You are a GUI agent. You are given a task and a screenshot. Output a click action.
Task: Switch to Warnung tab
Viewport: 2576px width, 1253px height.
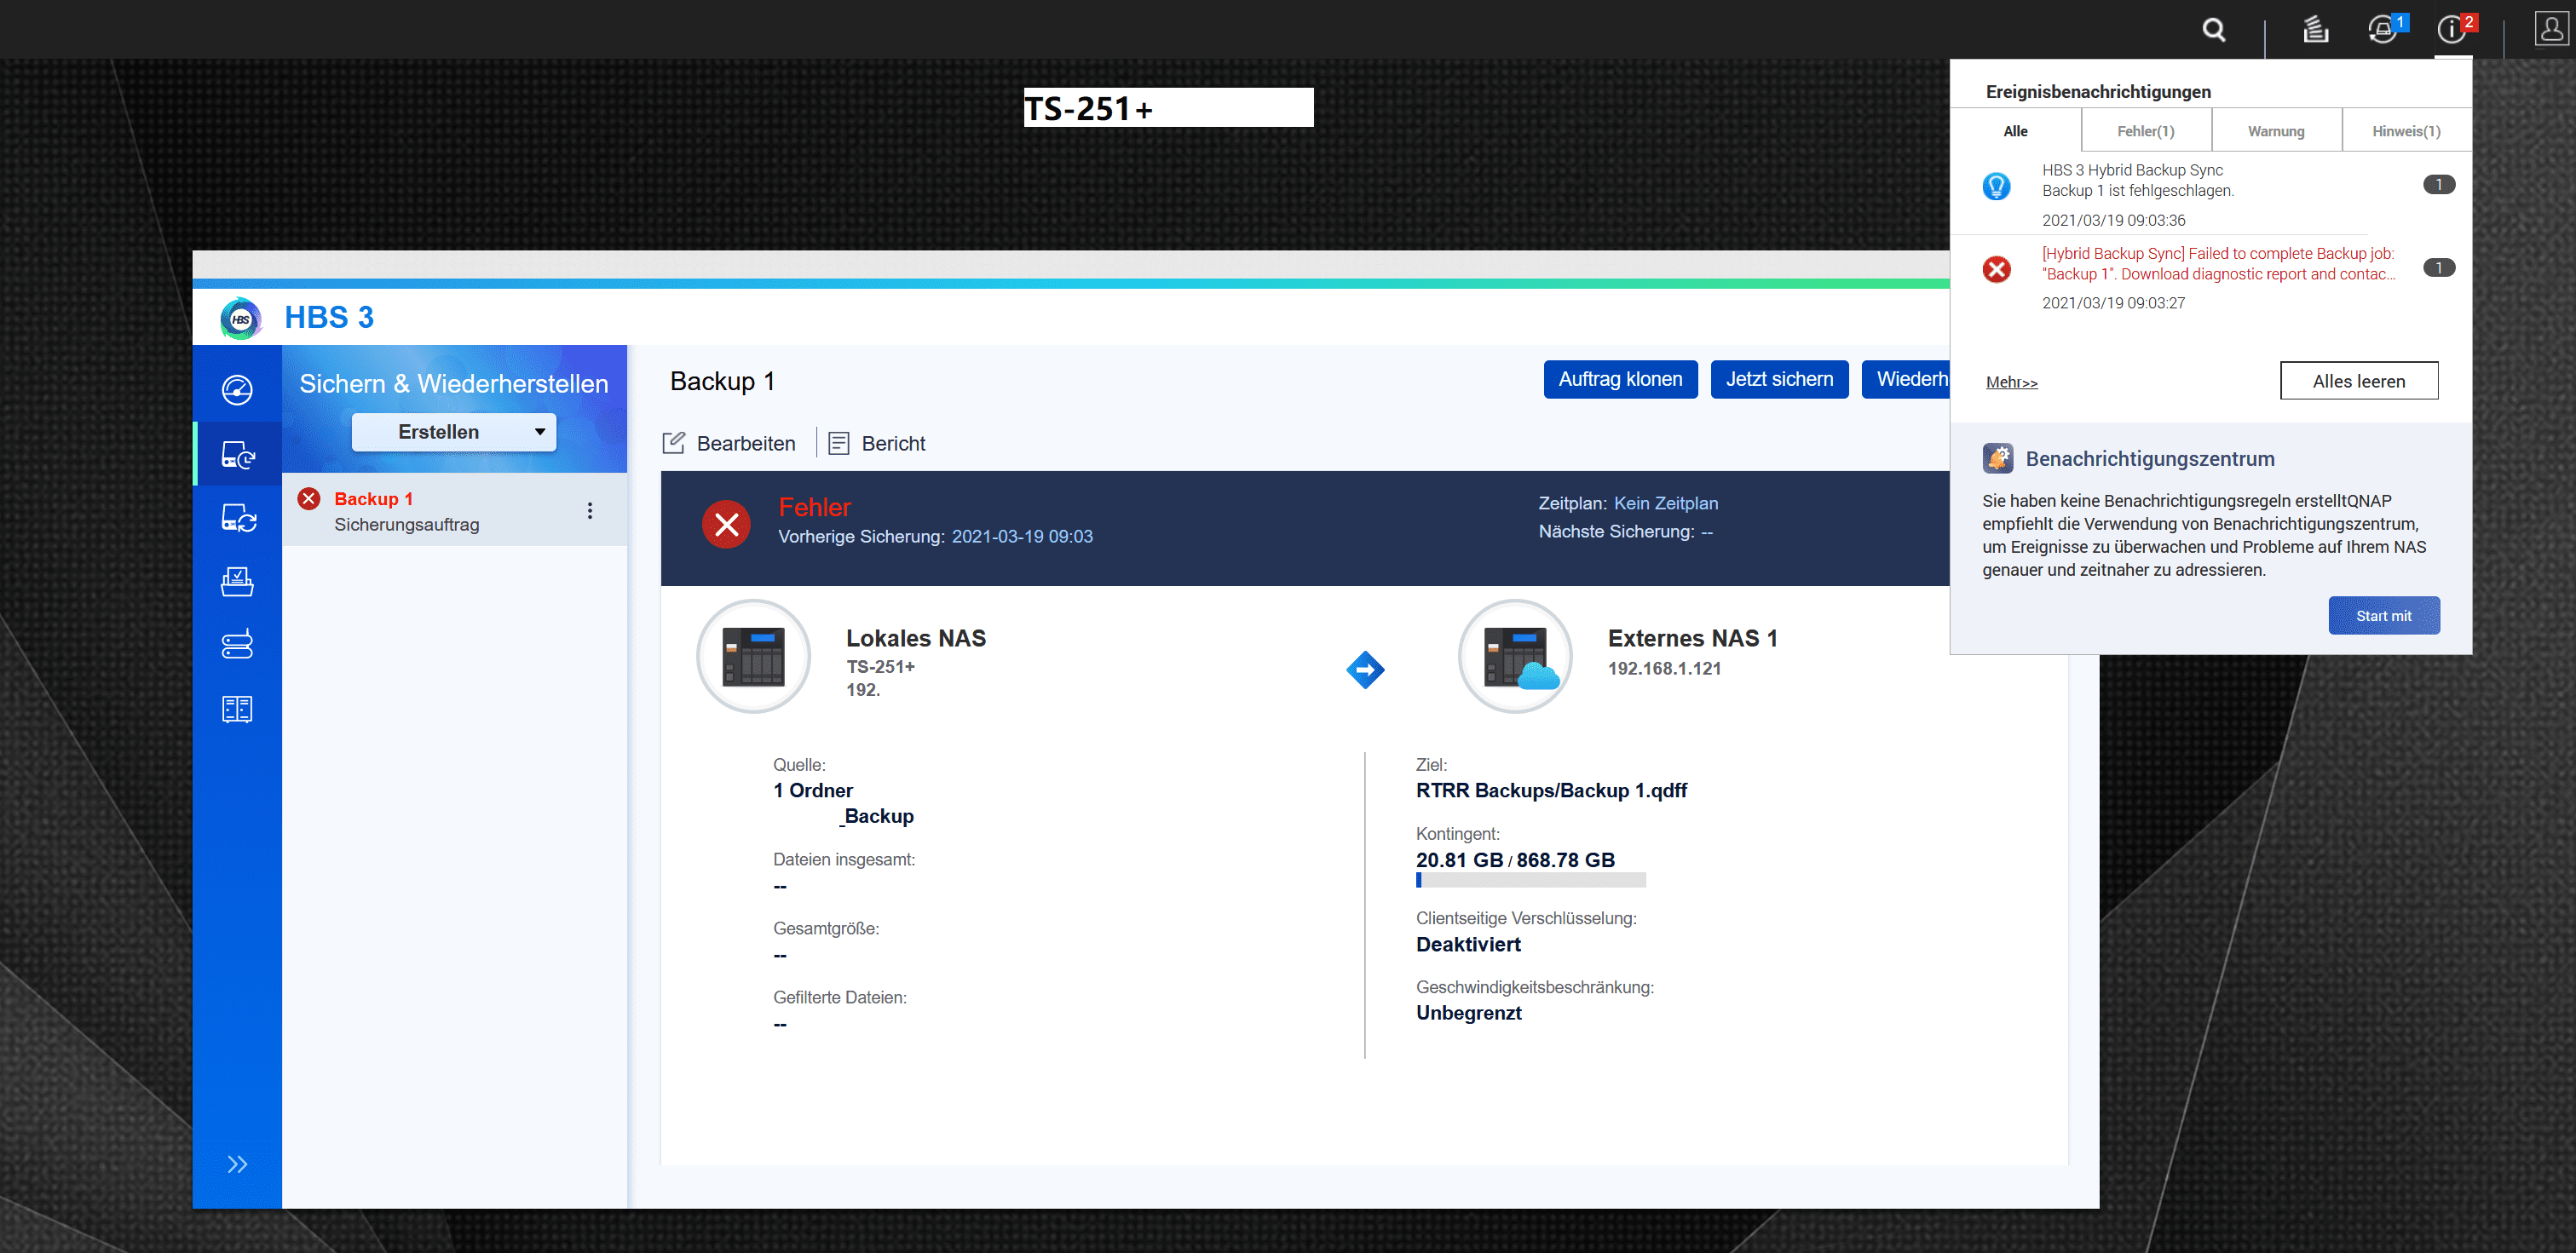[x=2276, y=131]
